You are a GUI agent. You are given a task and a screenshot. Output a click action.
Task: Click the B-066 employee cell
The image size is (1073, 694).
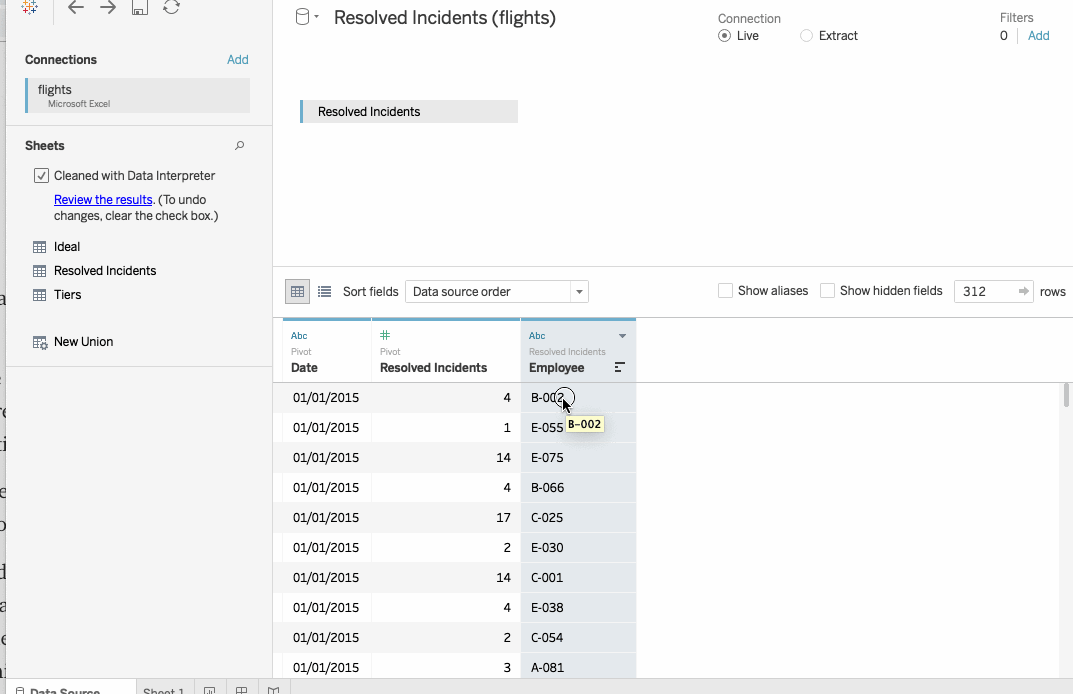click(x=578, y=488)
